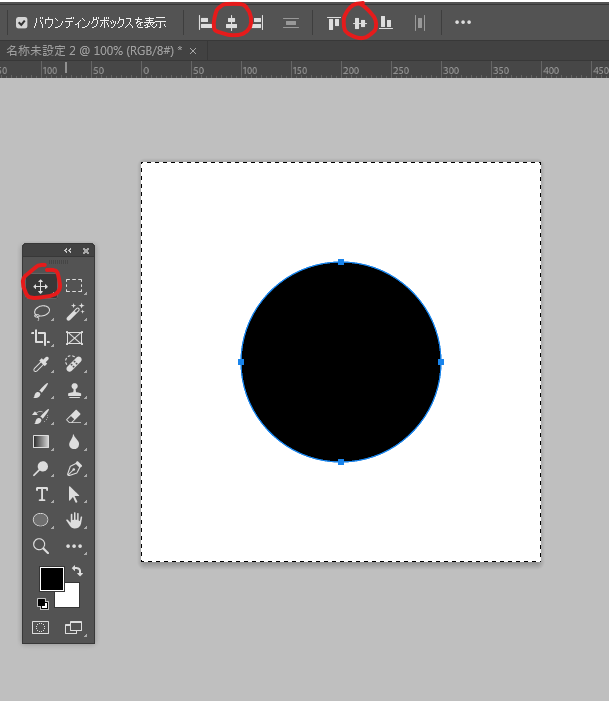
Task: Select the Horizontal Type tool
Action: (41, 494)
